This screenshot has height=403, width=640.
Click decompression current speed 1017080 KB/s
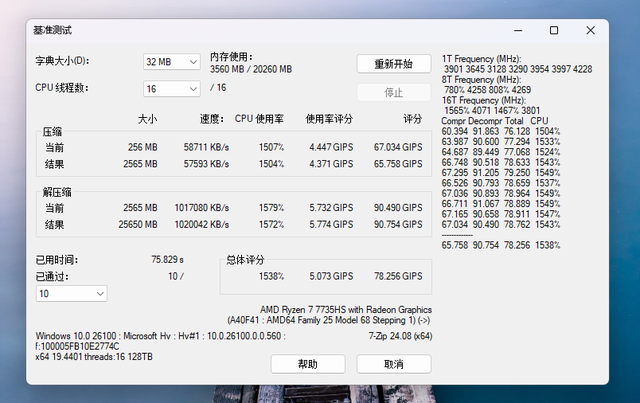coord(202,207)
